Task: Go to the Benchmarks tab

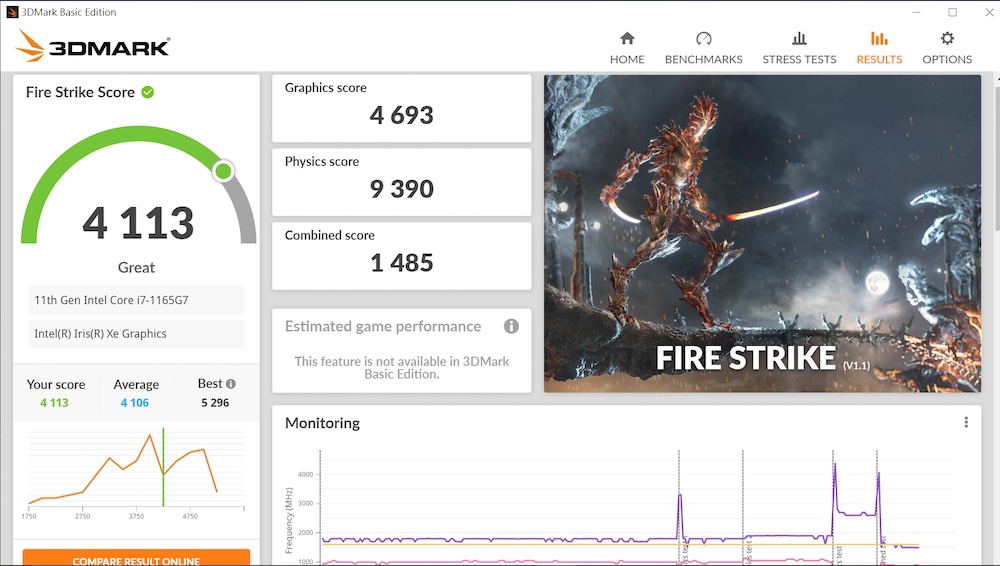Action: [x=703, y=48]
